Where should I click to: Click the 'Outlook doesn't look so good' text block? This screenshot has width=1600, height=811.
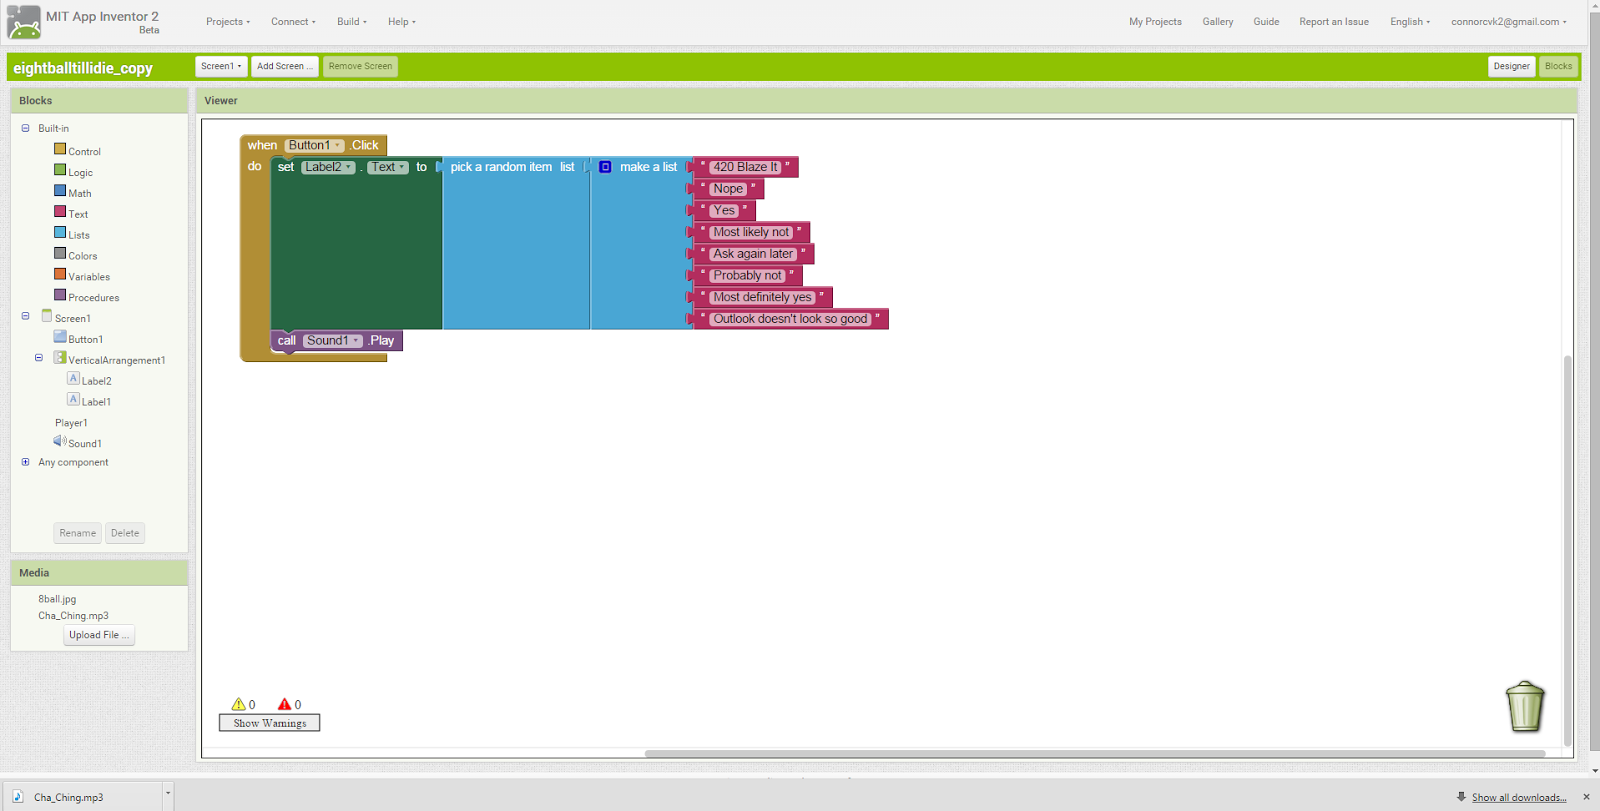(x=790, y=319)
